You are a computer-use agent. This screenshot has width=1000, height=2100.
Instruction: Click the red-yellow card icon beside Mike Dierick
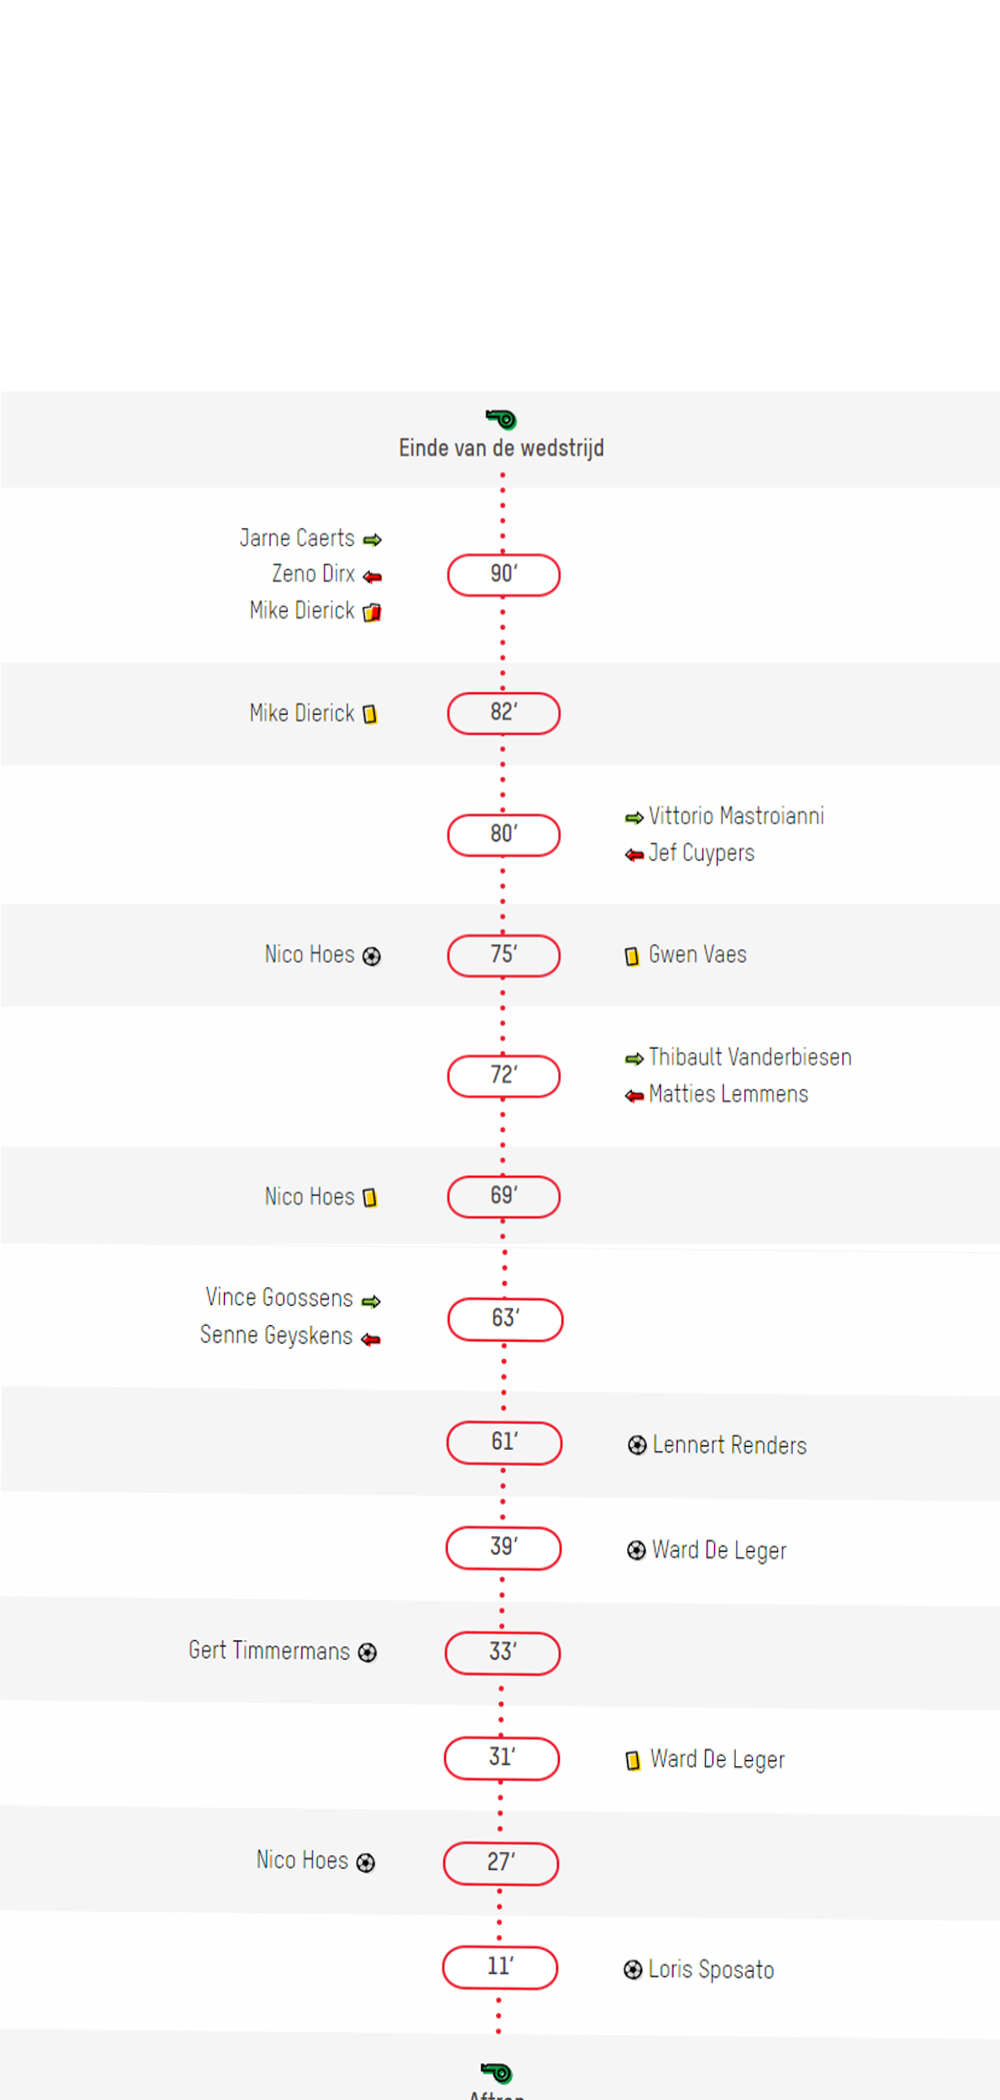point(372,612)
